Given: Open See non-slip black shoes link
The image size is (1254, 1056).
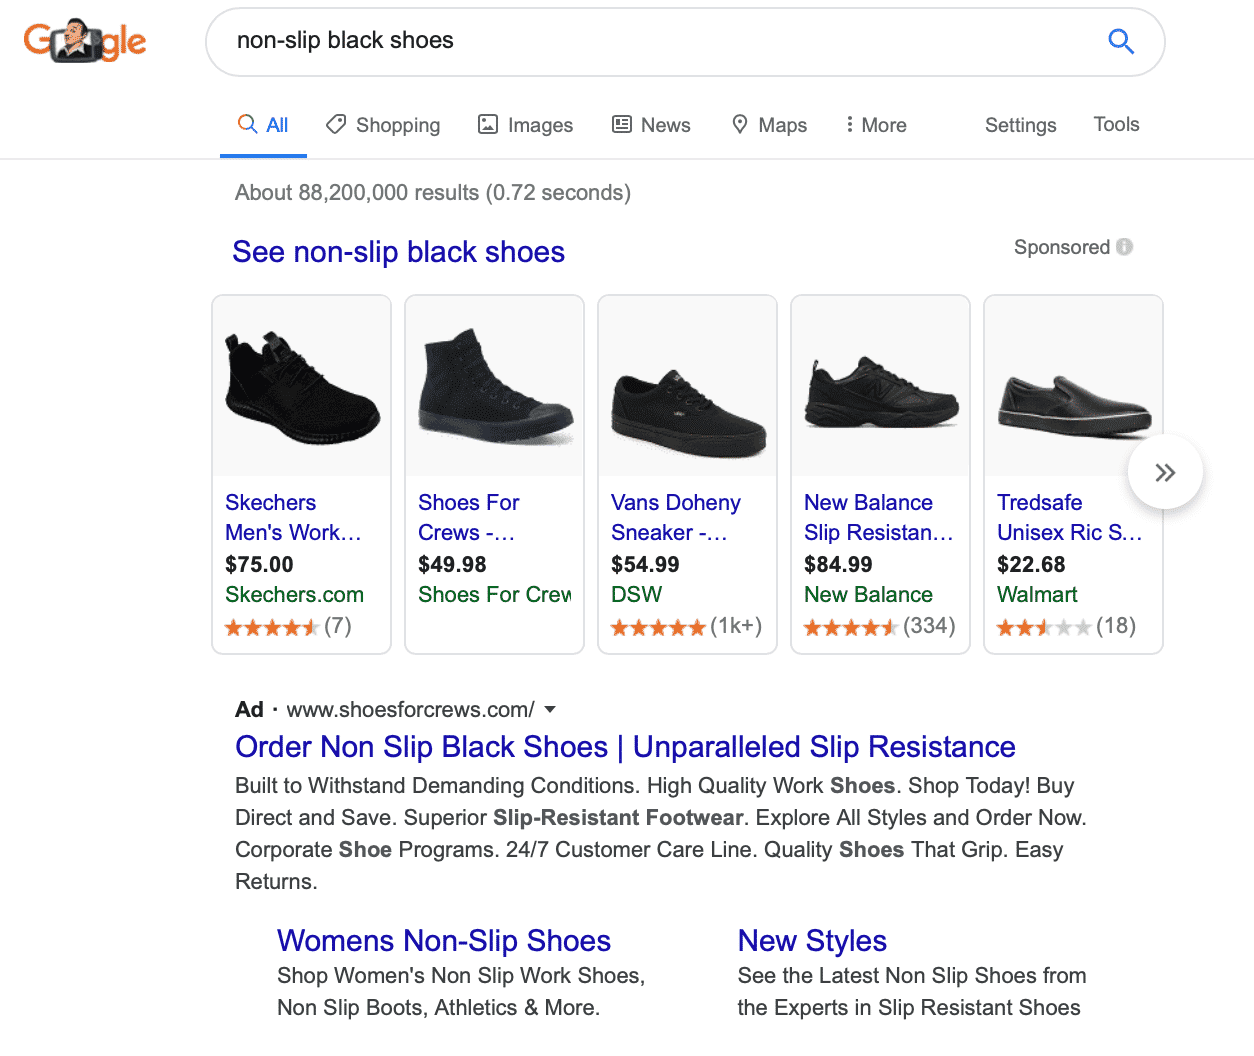Looking at the screenshot, I should coord(398,252).
